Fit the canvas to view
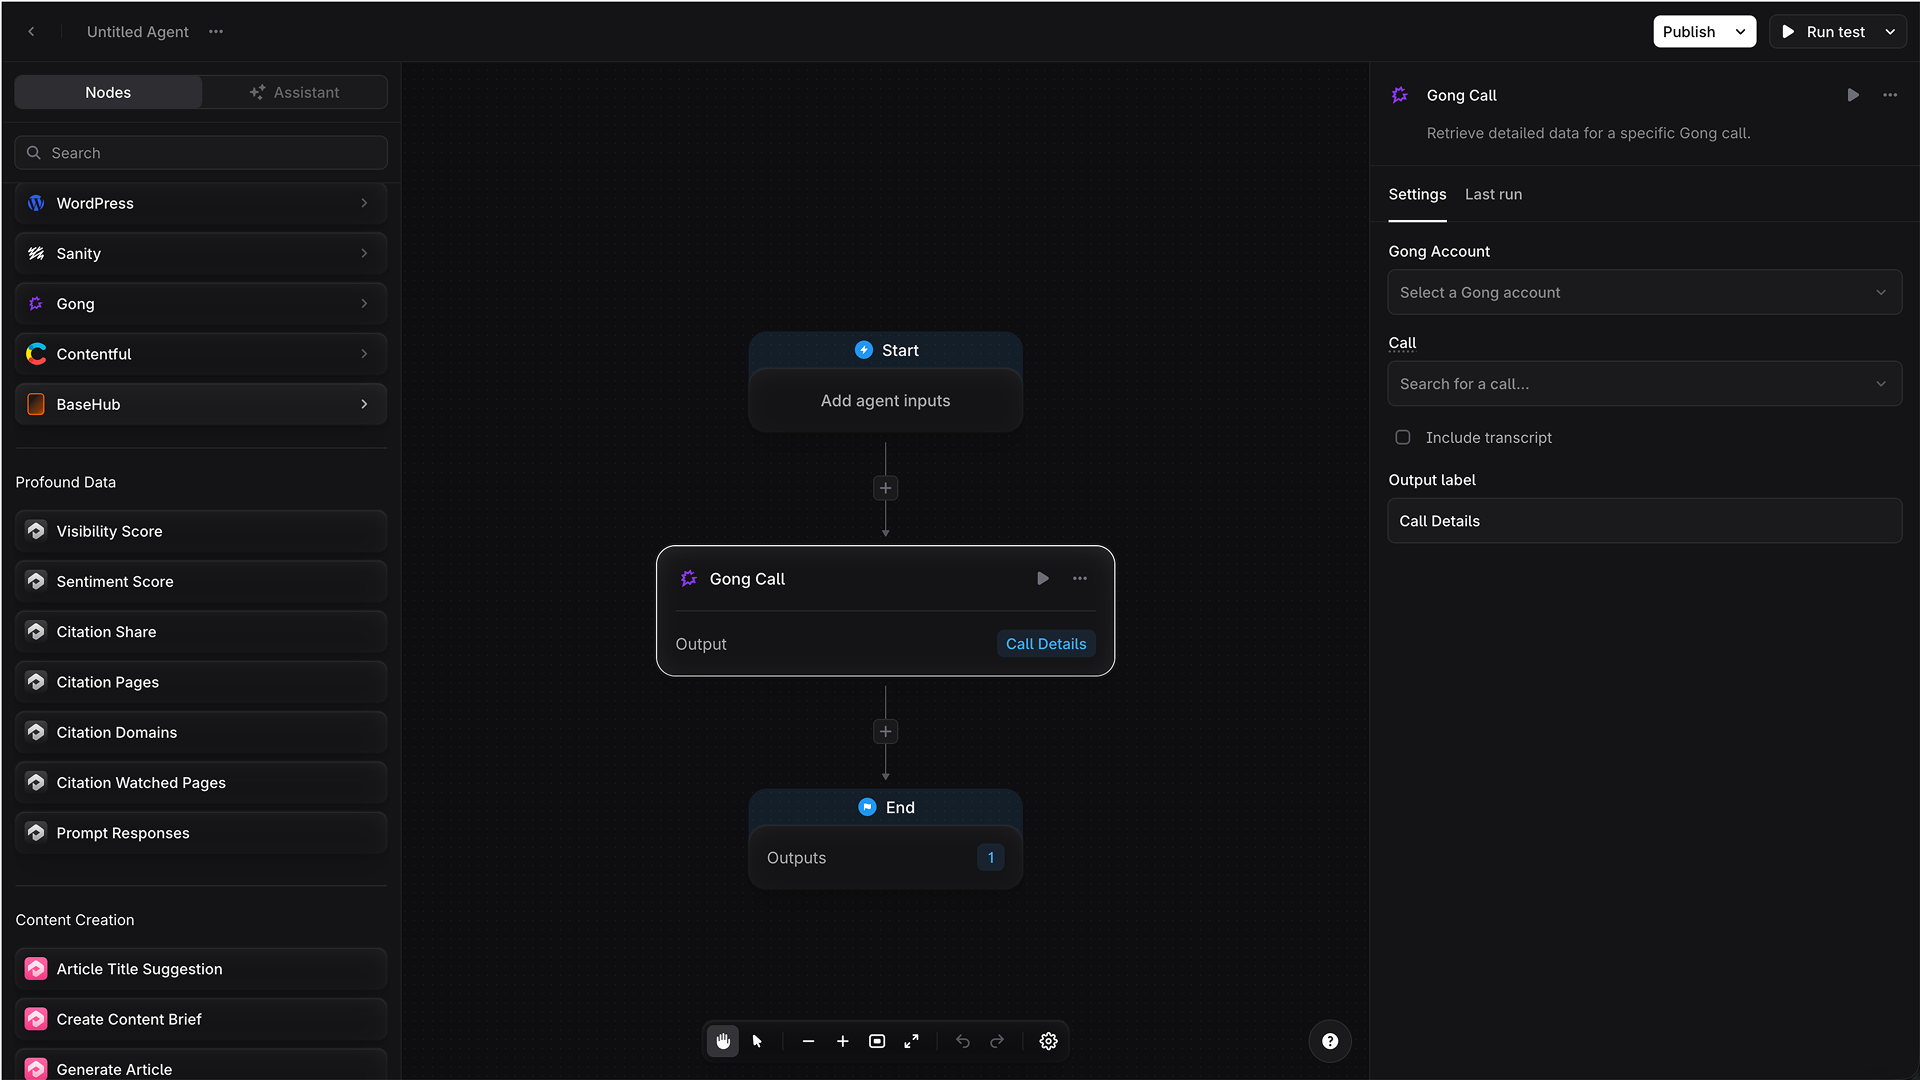The height and width of the screenshot is (1080, 1920). 877,1041
